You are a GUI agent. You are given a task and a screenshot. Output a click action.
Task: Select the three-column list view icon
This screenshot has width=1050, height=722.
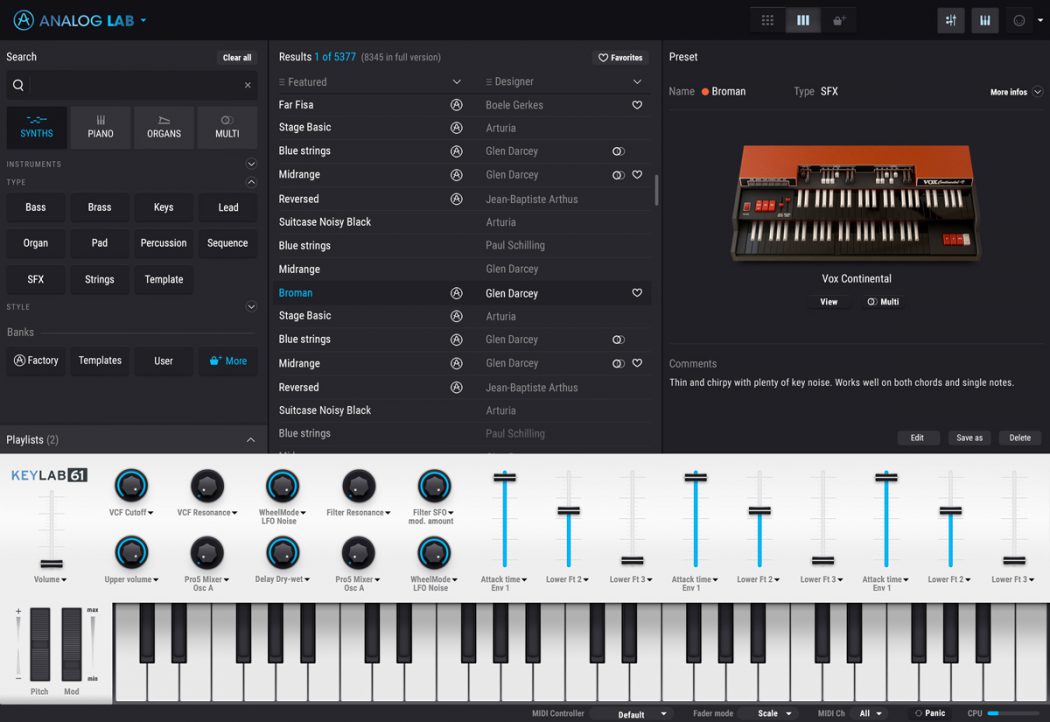click(803, 20)
